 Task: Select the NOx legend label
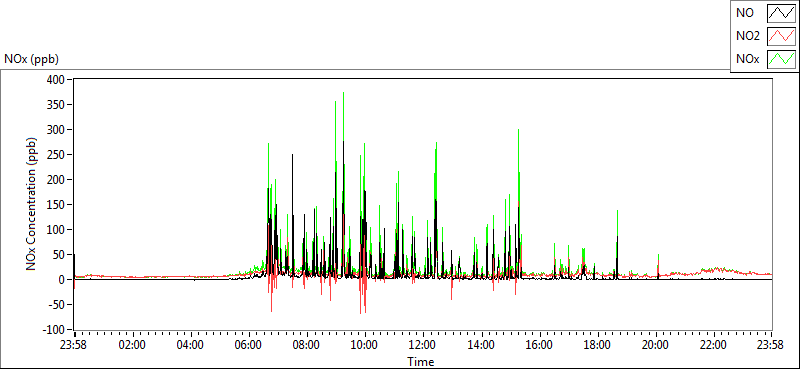(x=747, y=60)
